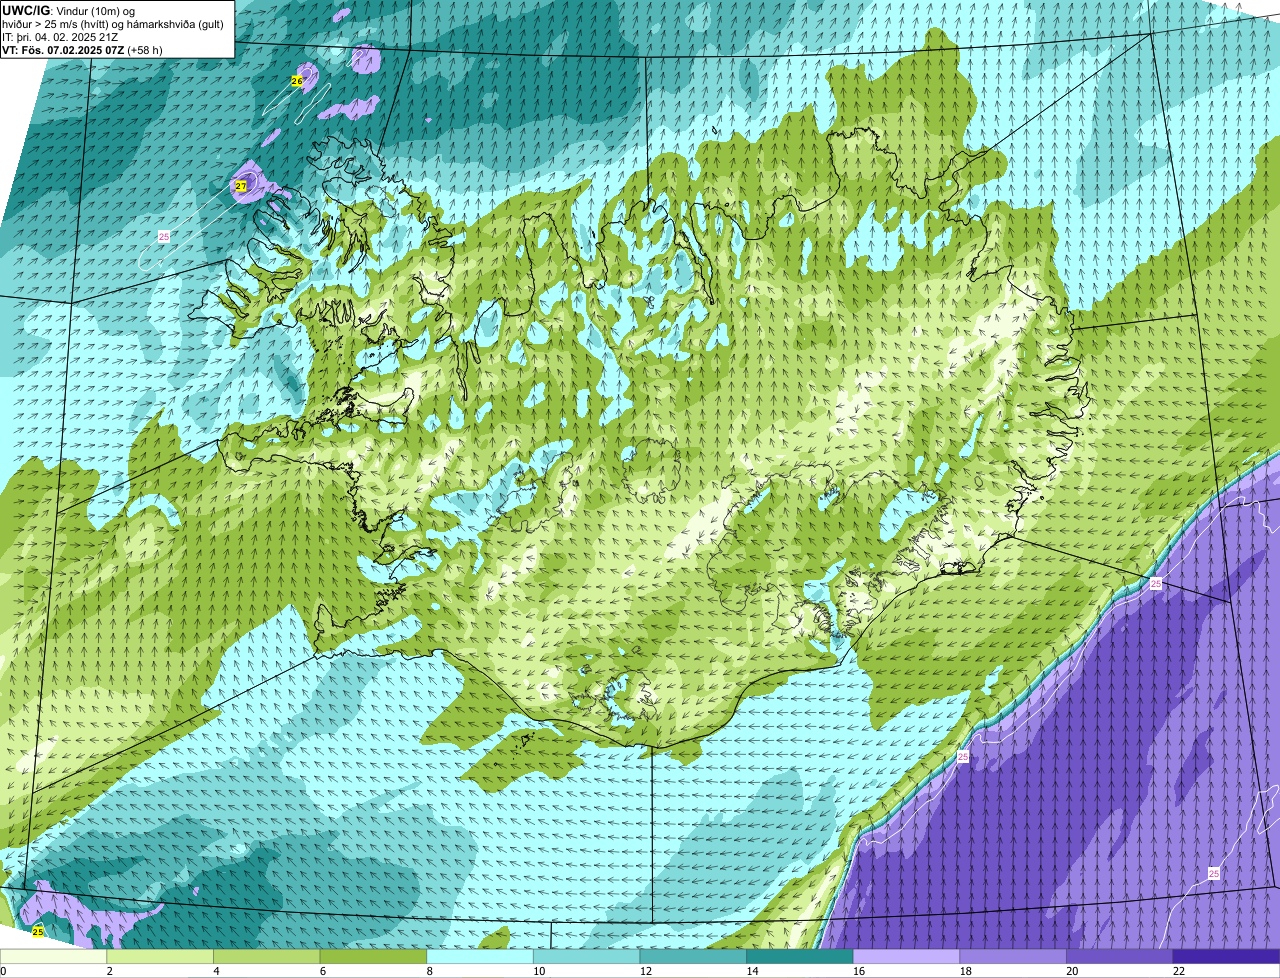Click the 6–8 m/s green legend swatch

click(x=373, y=956)
